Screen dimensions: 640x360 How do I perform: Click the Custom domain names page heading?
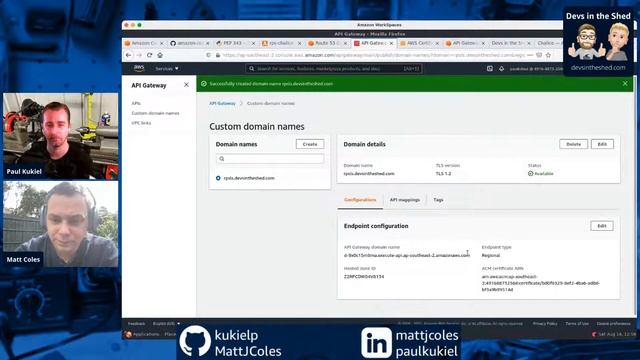257,127
